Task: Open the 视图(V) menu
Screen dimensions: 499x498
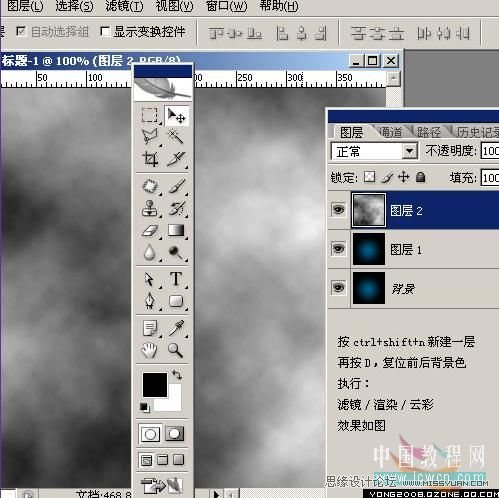Action: pos(175,6)
